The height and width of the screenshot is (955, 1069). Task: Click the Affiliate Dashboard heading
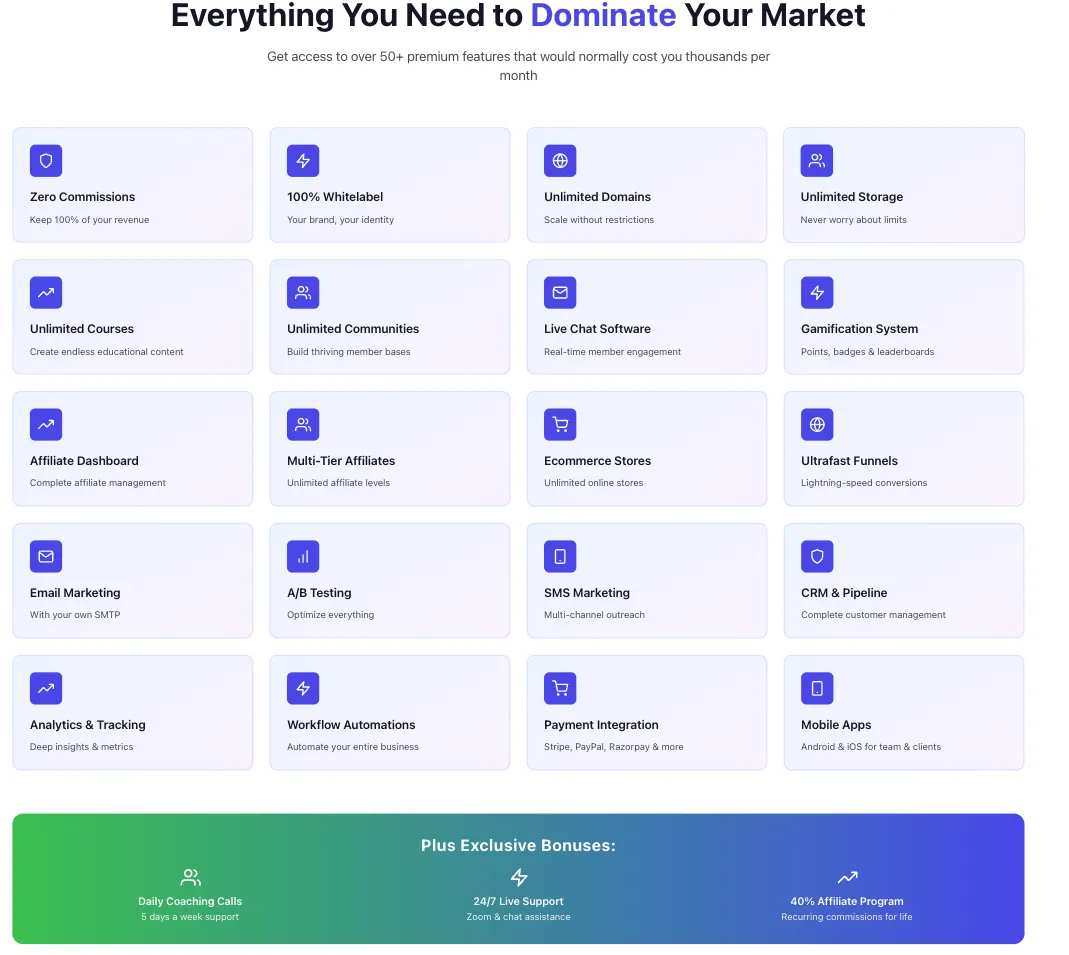pos(84,461)
